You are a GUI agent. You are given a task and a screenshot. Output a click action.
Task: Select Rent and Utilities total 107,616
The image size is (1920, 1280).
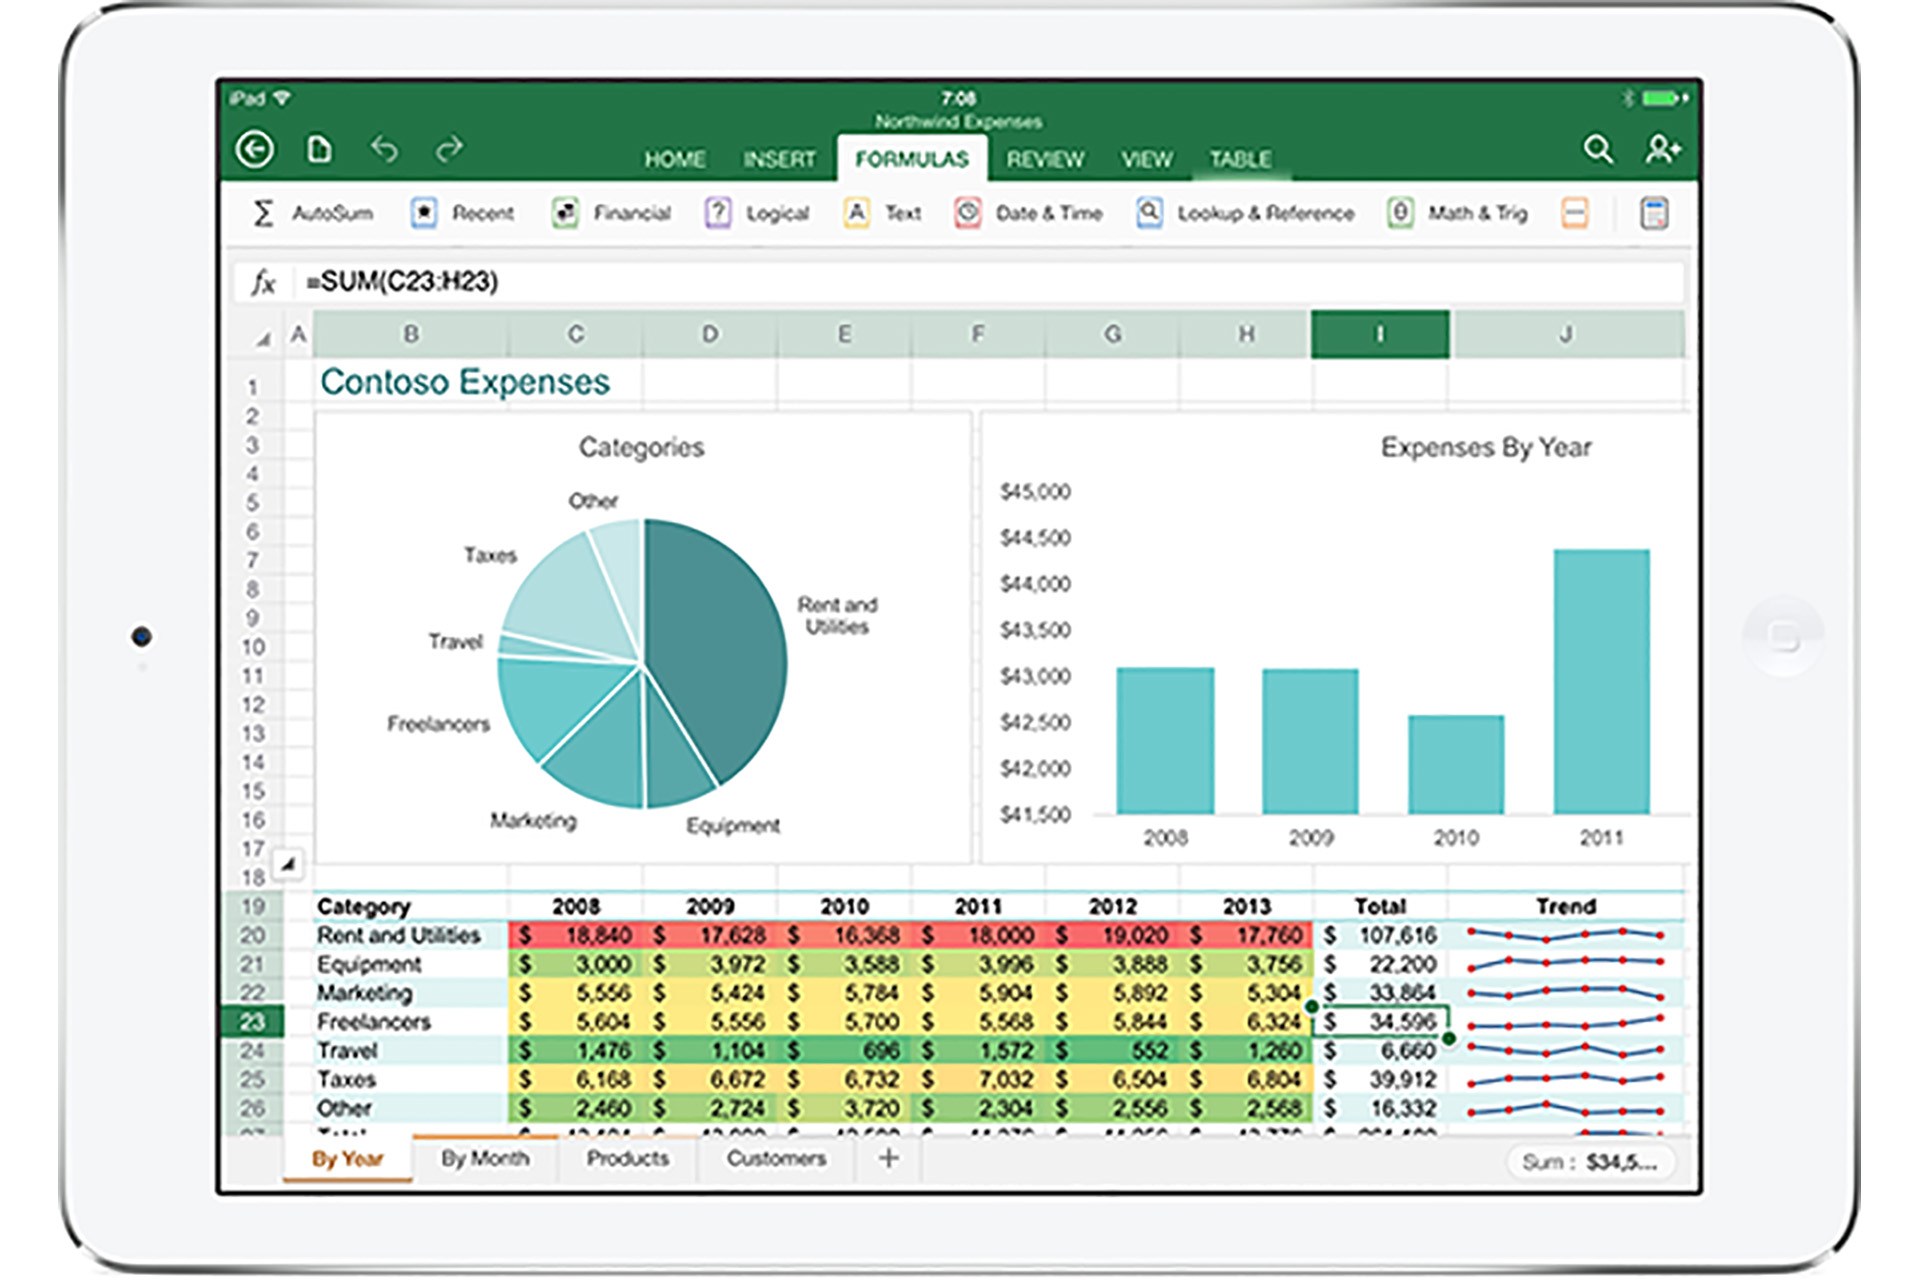(1380, 935)
